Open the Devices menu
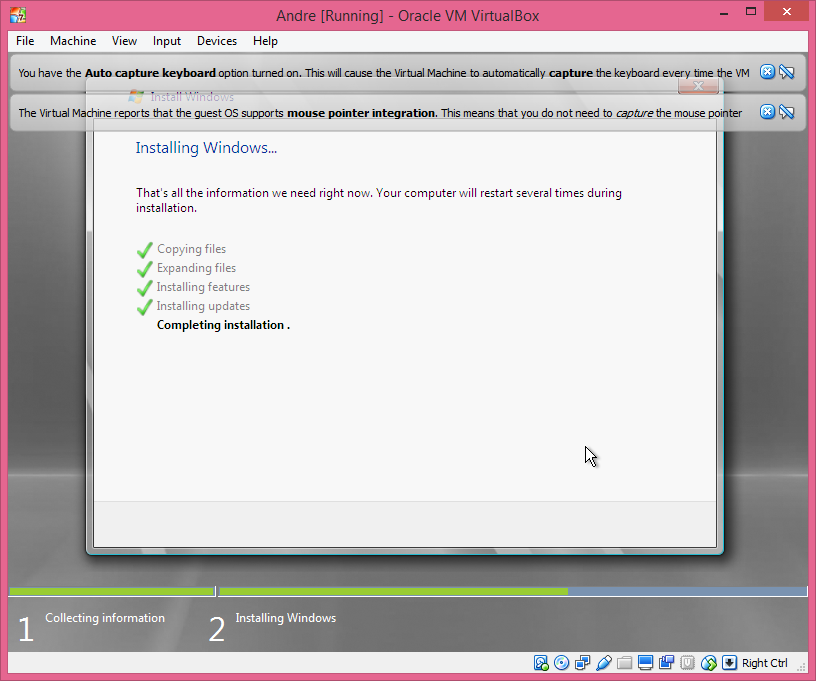Viewport: 816px width, 681px height. point(216,41)
